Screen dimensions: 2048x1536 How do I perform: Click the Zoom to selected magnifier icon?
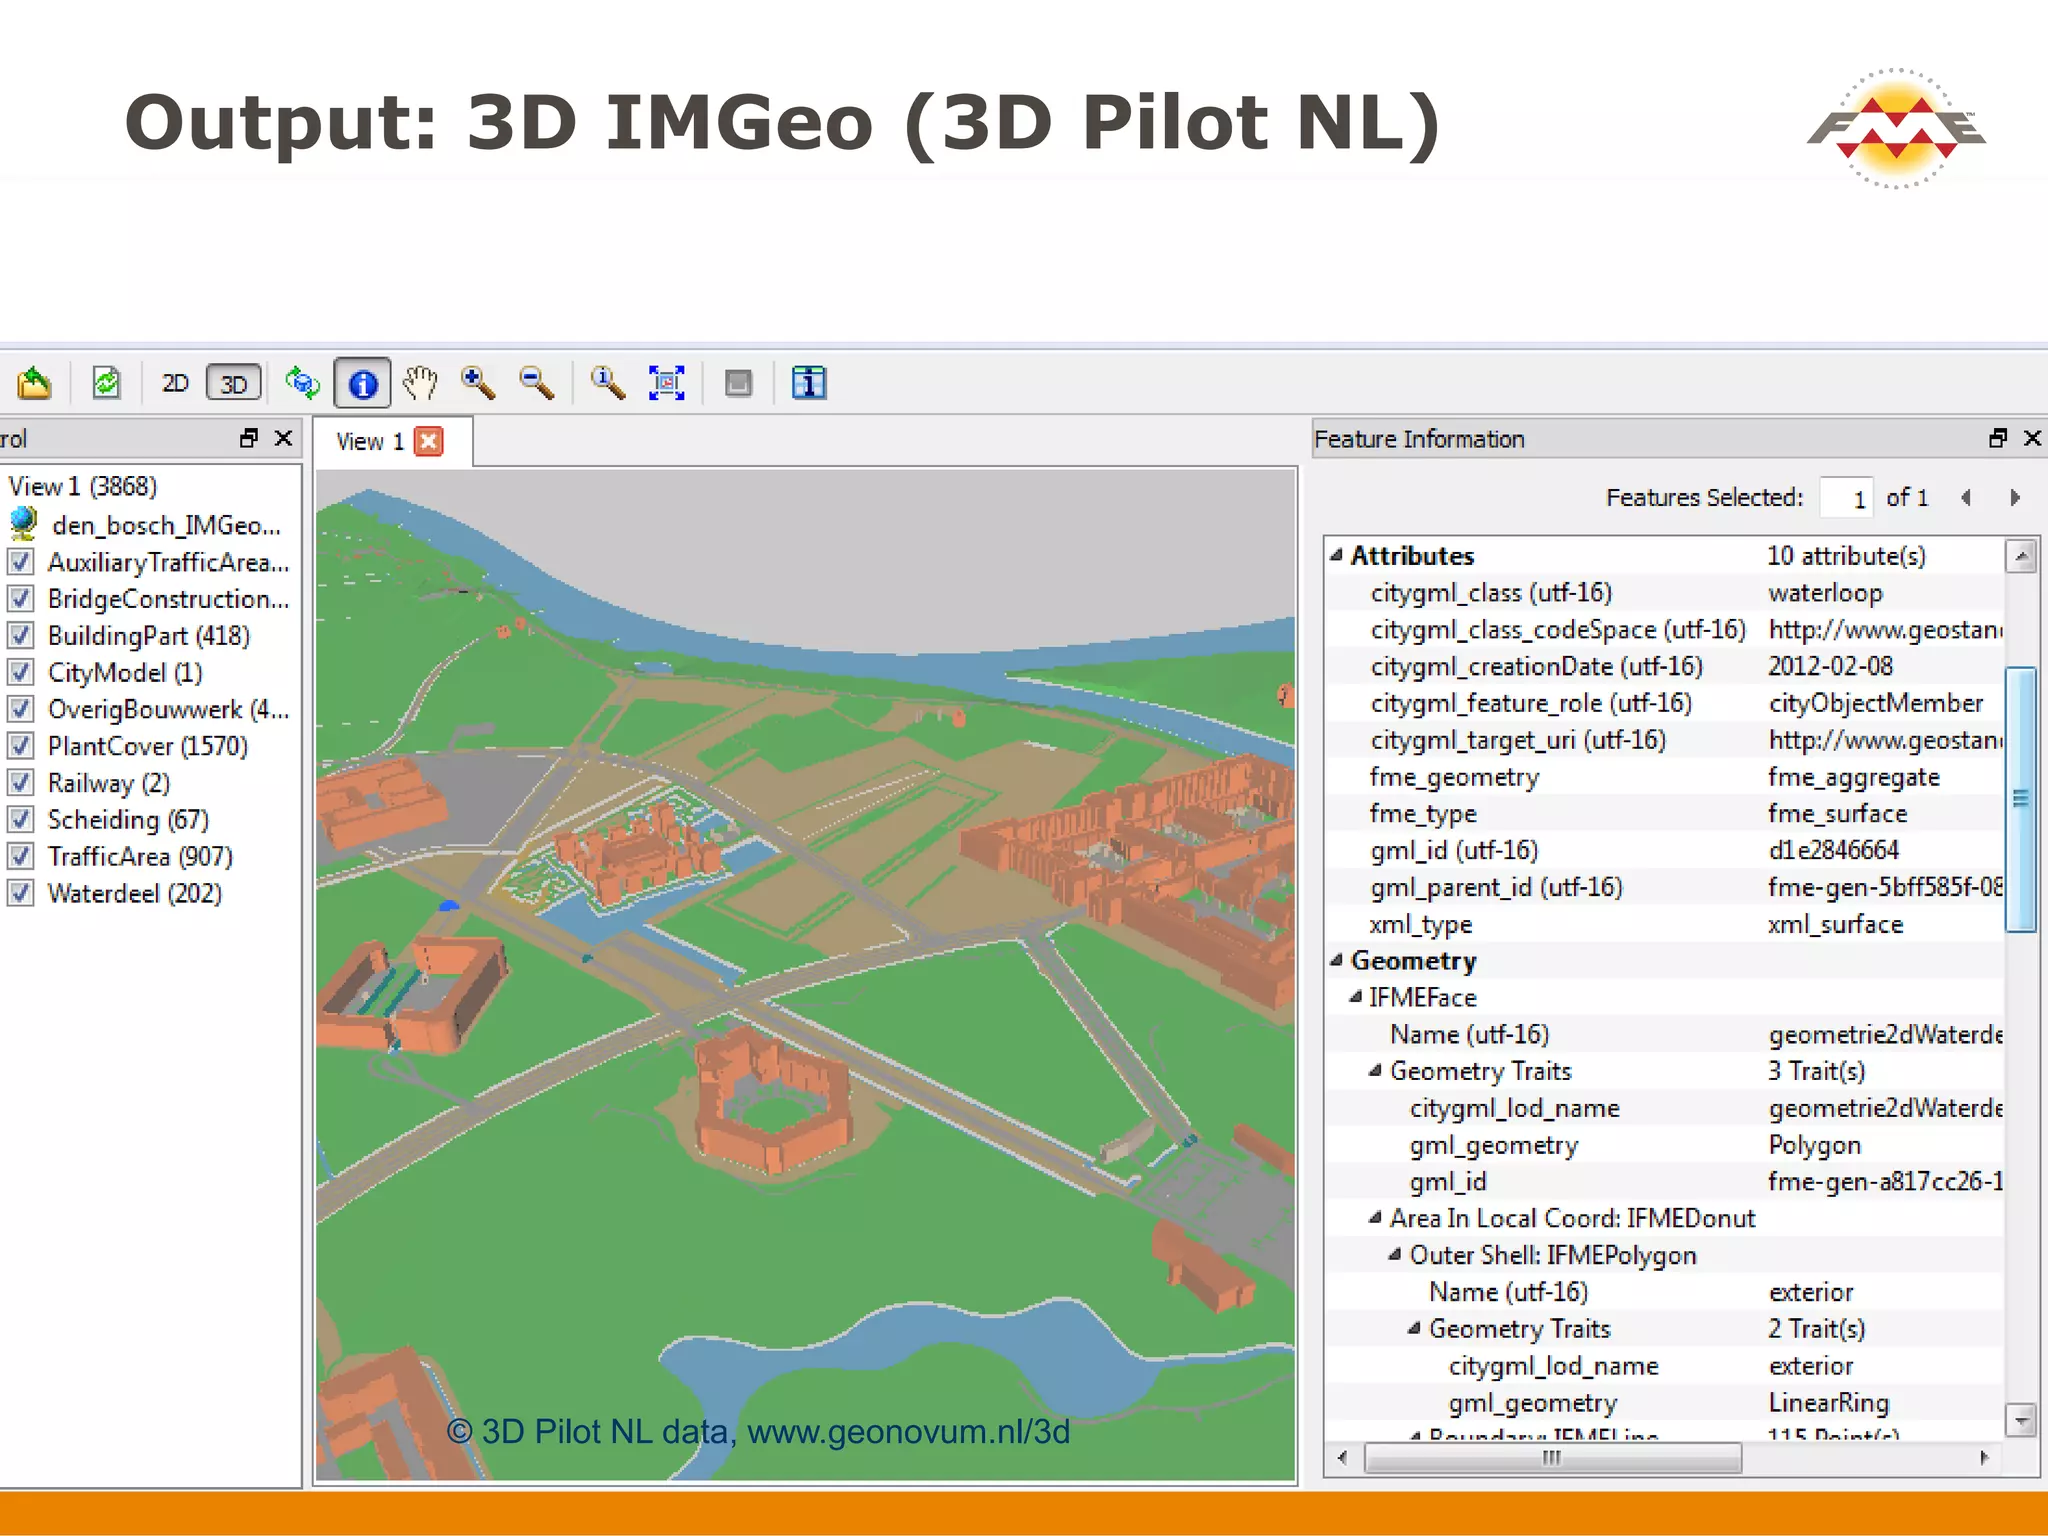608,383
